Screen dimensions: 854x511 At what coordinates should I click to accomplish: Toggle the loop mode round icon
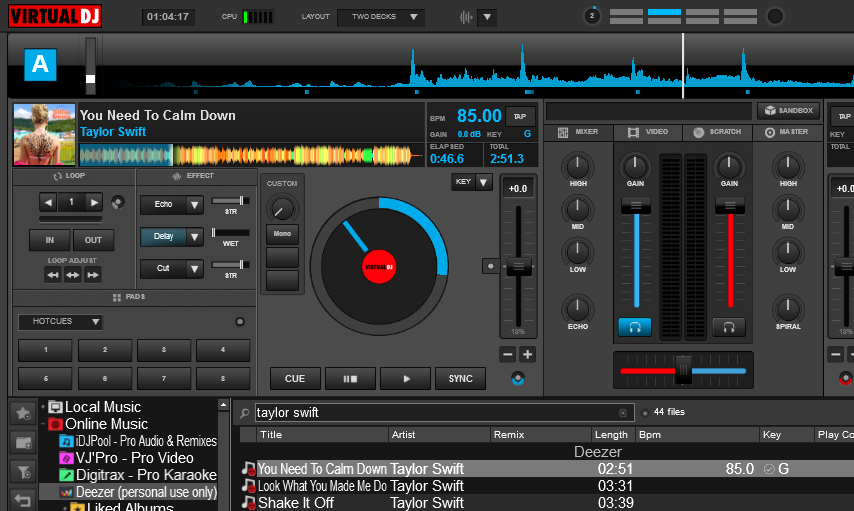[x=117, y=203]
